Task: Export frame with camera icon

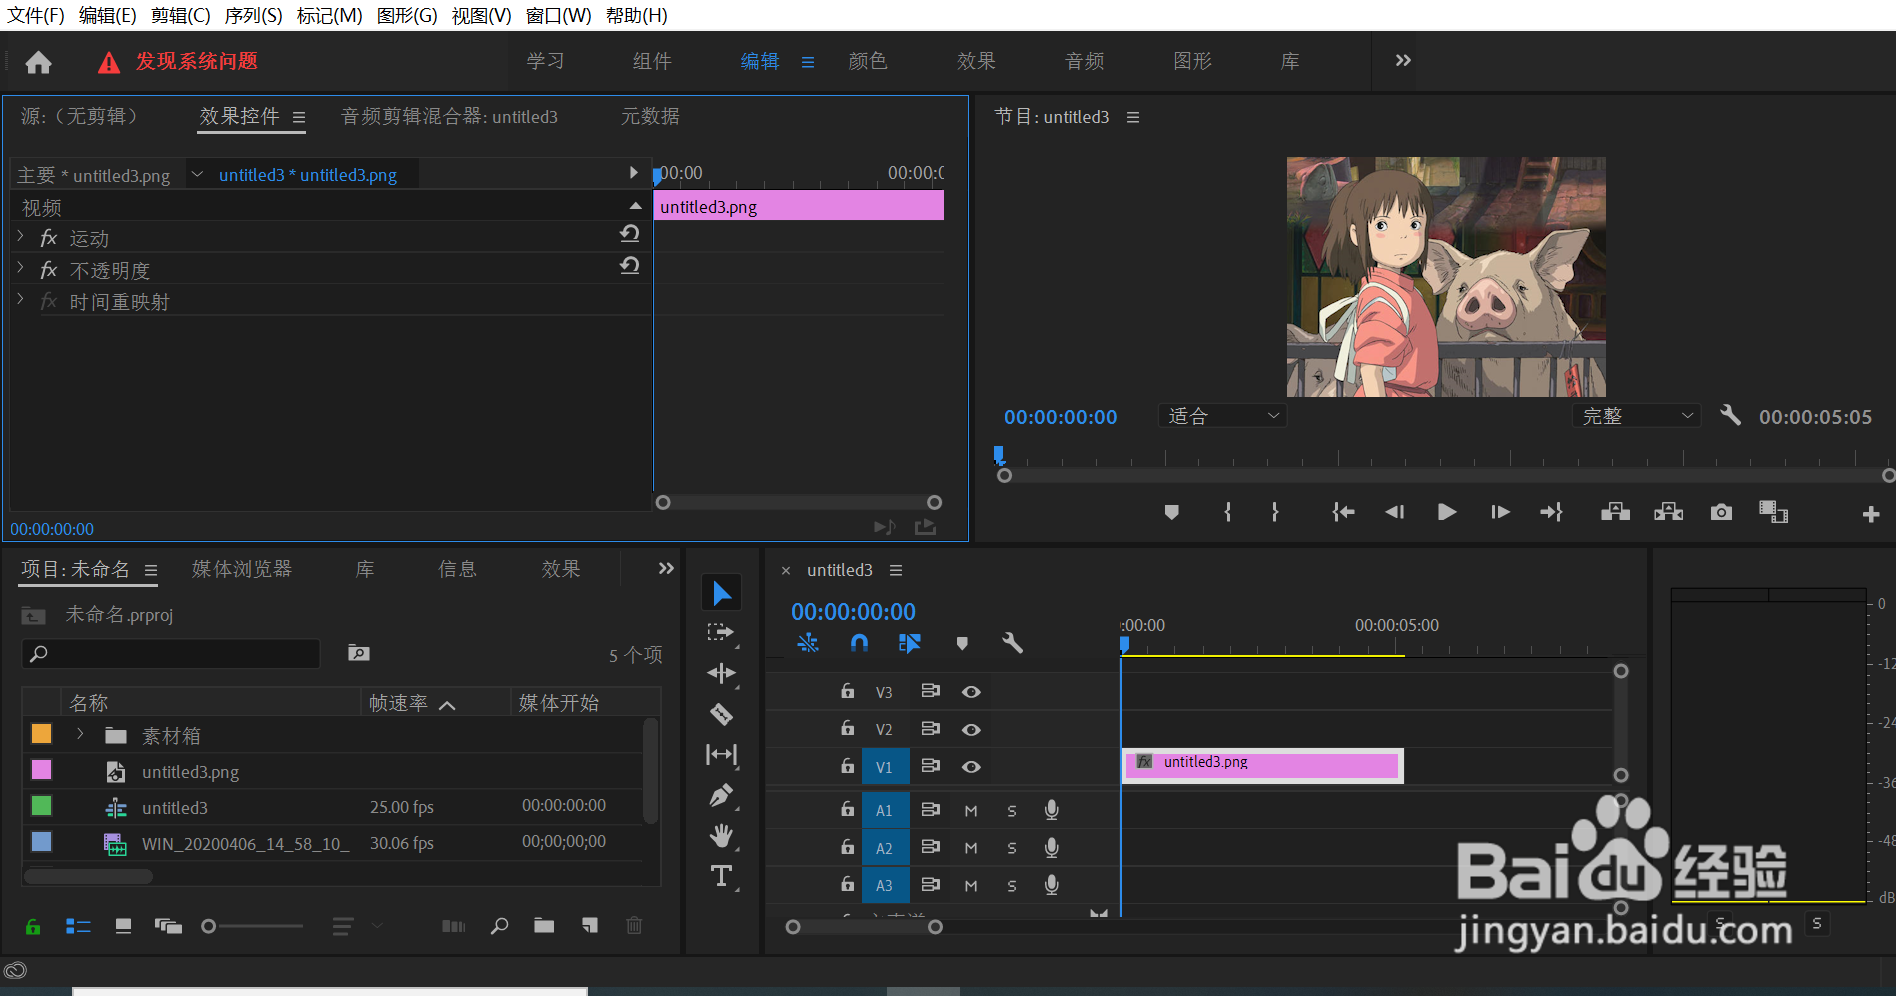Action: 1721,512
